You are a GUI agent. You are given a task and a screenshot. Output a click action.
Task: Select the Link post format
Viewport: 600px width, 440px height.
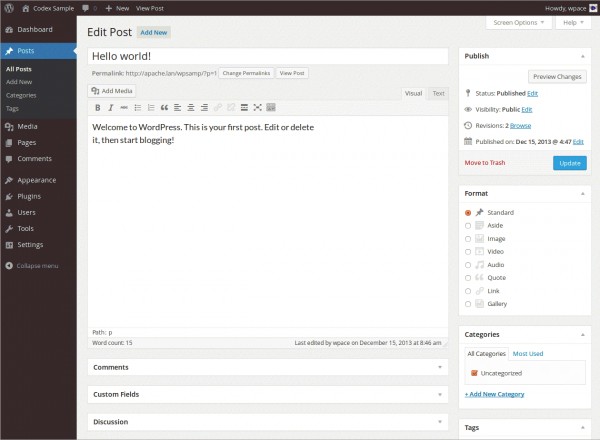(468, 291)
